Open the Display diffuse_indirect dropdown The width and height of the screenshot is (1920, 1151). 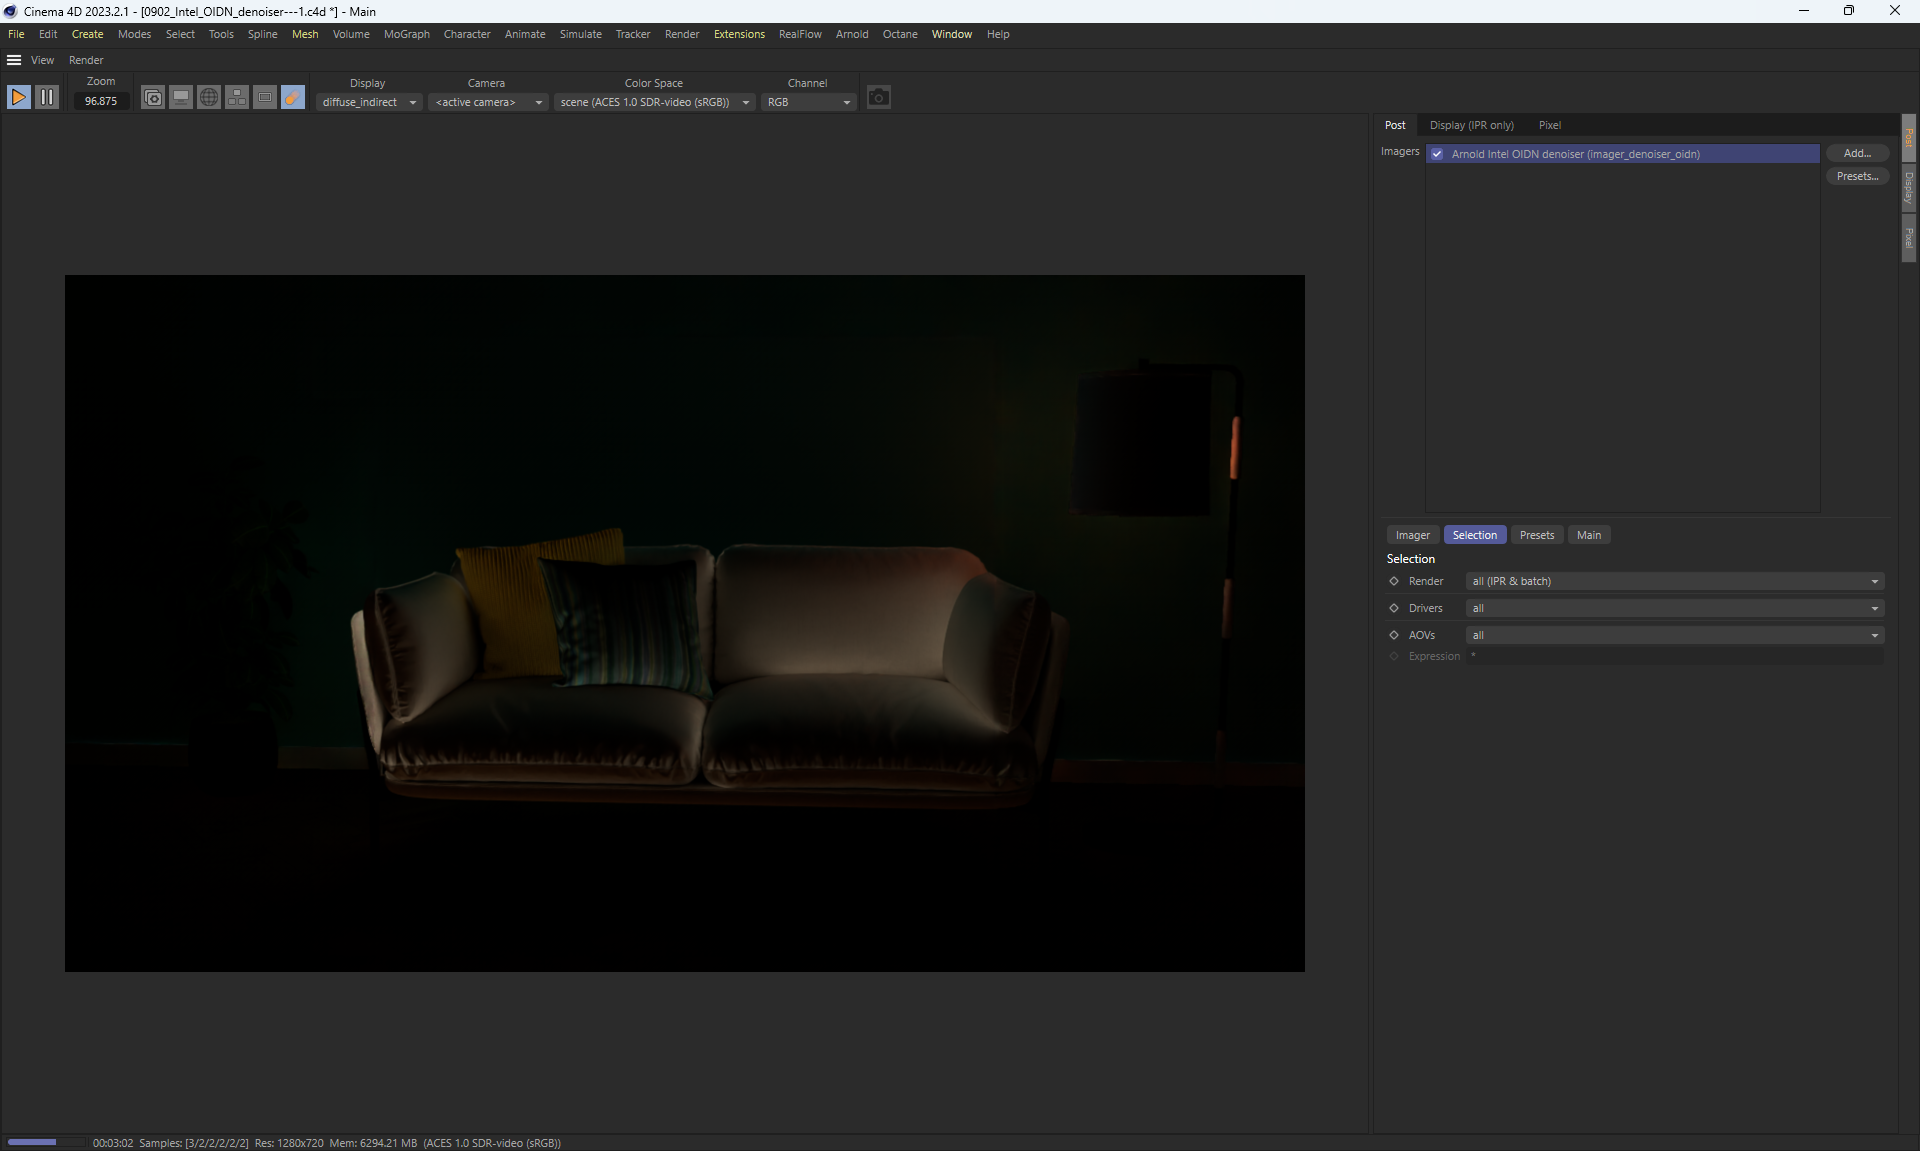[x=369, y=102]
